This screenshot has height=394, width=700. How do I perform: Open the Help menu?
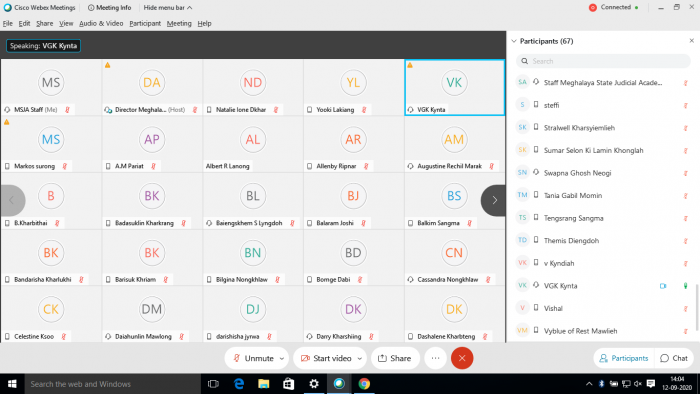click(x=204, y=24)
